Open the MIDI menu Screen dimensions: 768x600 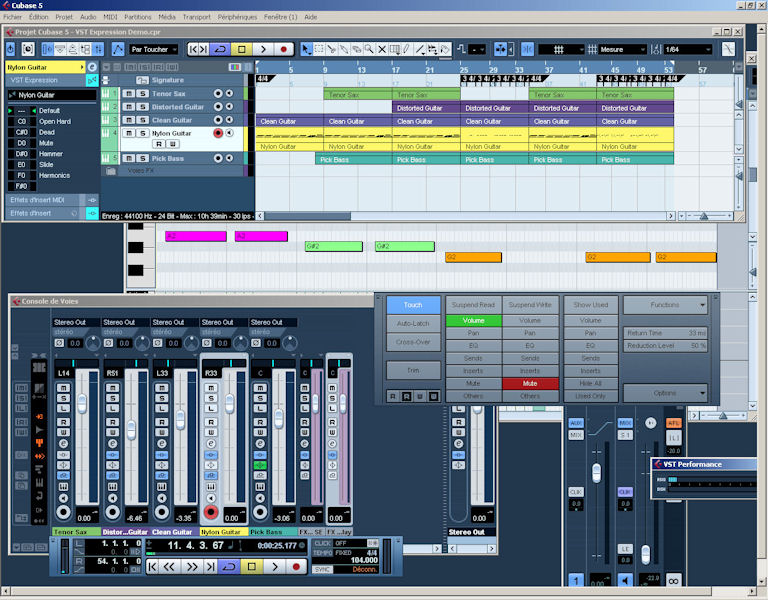(x=110, y=17)
